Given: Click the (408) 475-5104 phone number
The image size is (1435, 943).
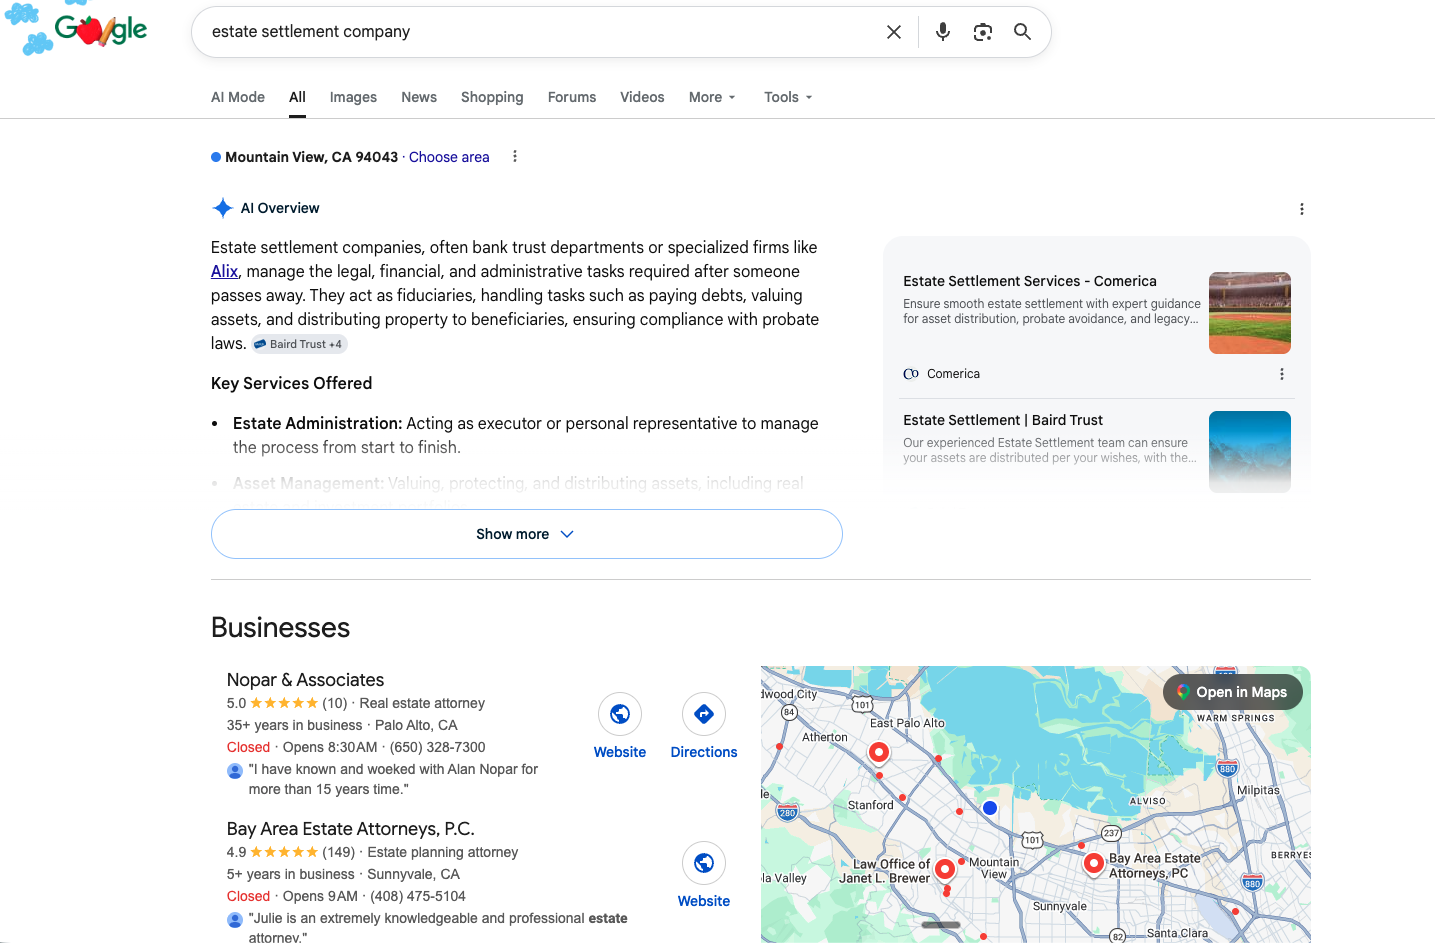Looking at the screenshot, I should 418,896.
